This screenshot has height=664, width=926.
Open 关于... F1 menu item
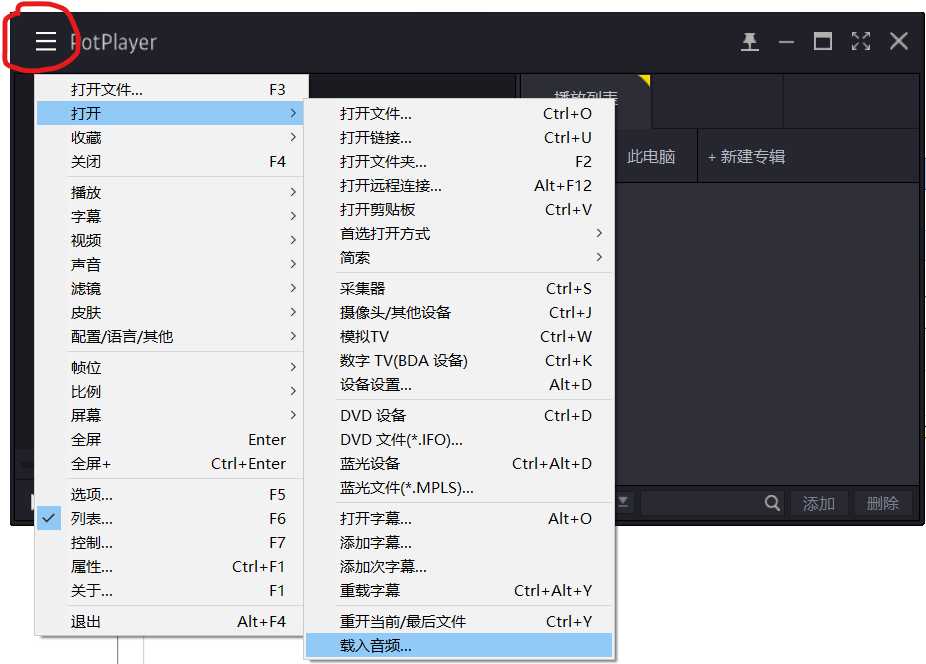(170, 591)
